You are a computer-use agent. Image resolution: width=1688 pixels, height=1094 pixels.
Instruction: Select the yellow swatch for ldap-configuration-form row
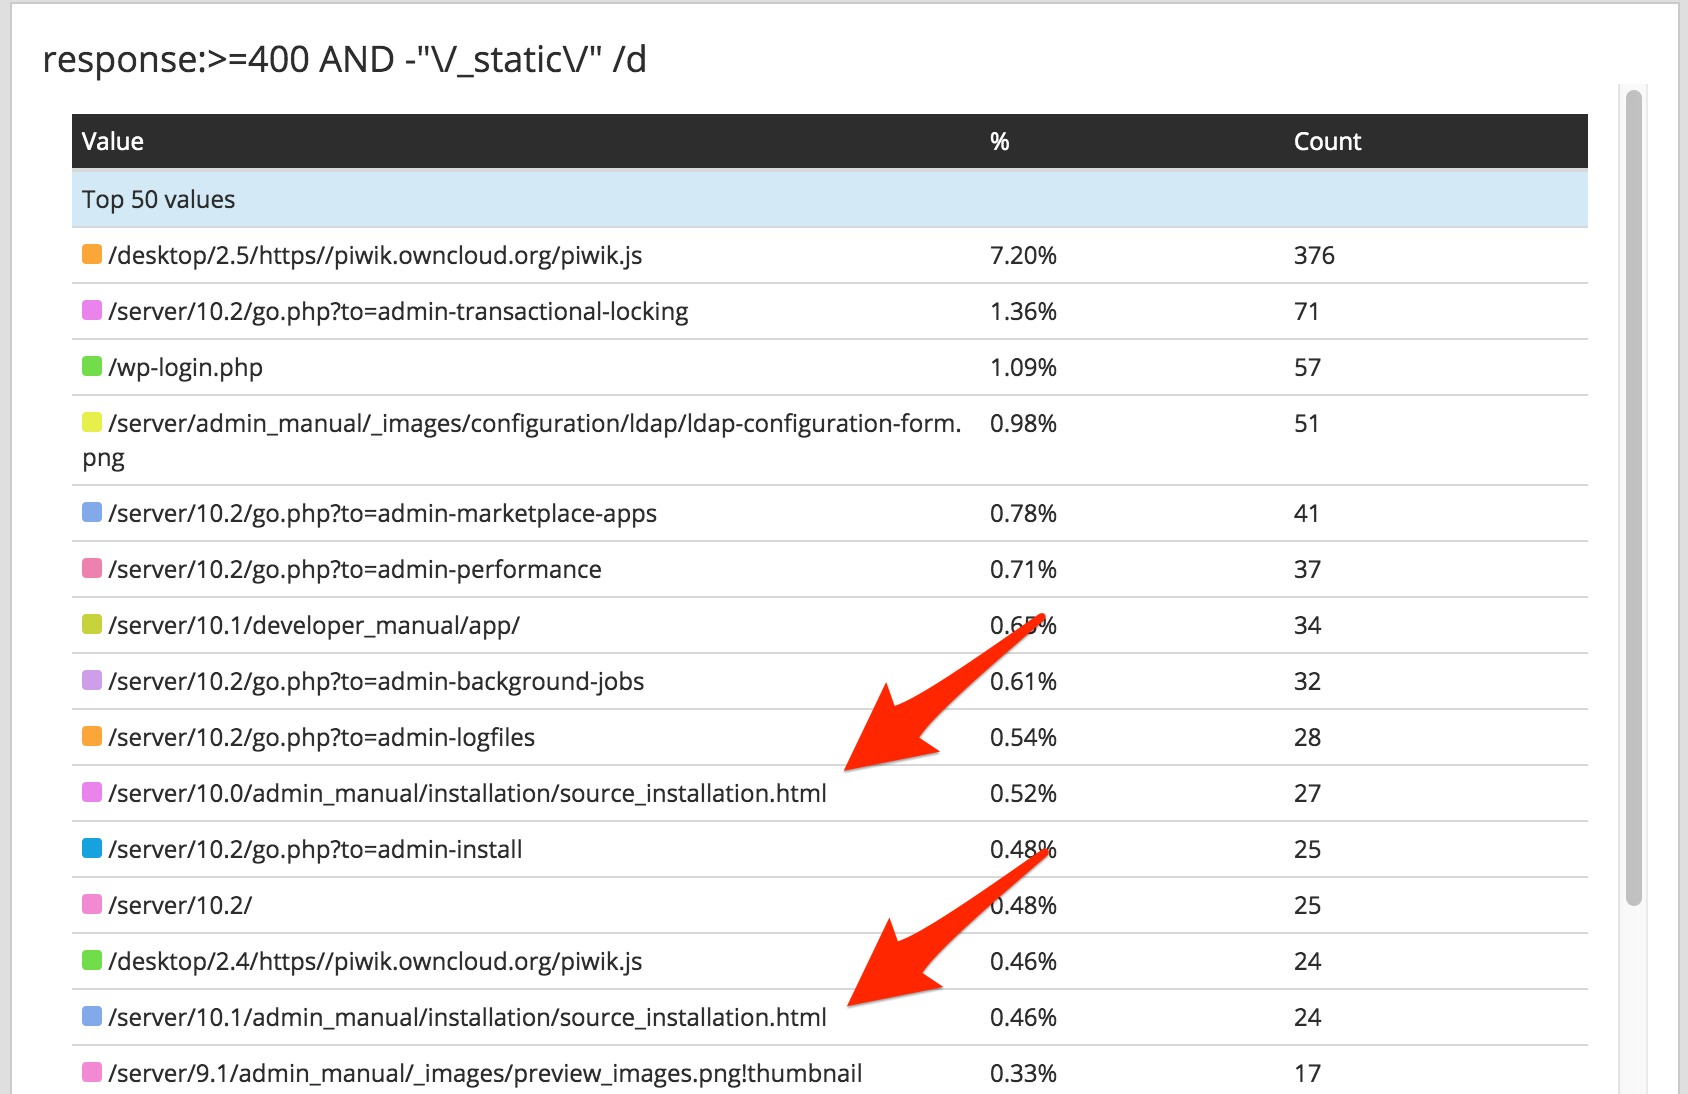point(92,422)
